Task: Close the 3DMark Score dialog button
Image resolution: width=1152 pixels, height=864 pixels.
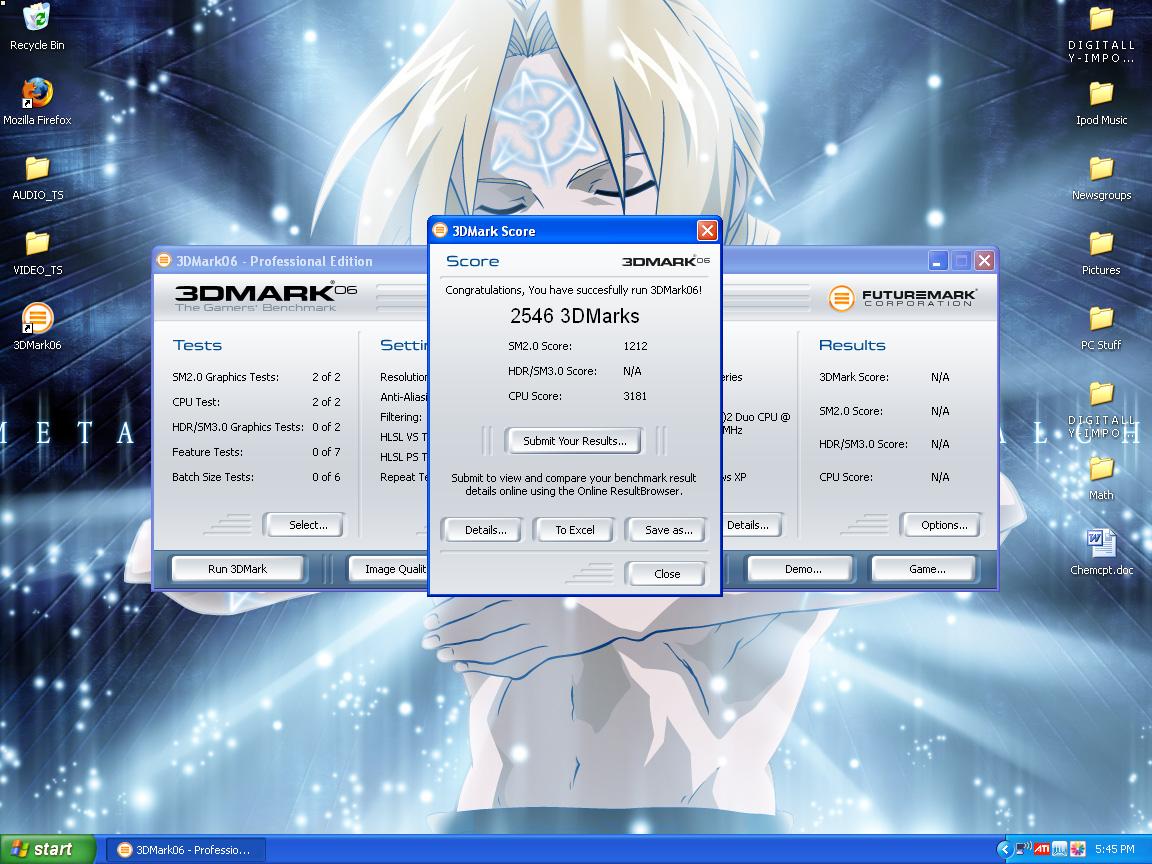Action: tap(666, 574)
